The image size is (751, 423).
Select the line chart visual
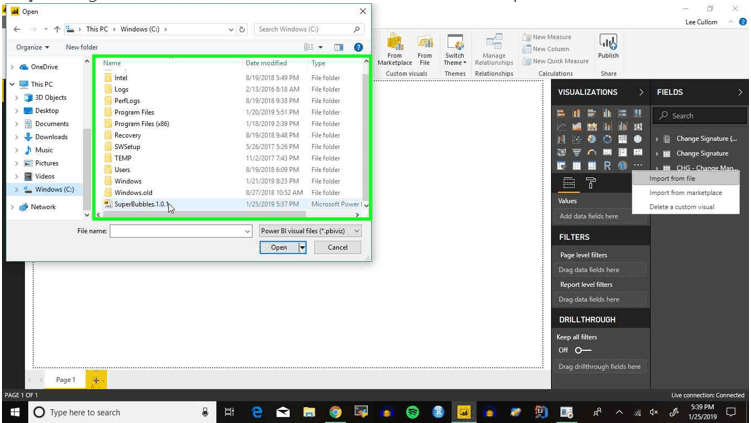pyautogui.click(x=561, y=126)
